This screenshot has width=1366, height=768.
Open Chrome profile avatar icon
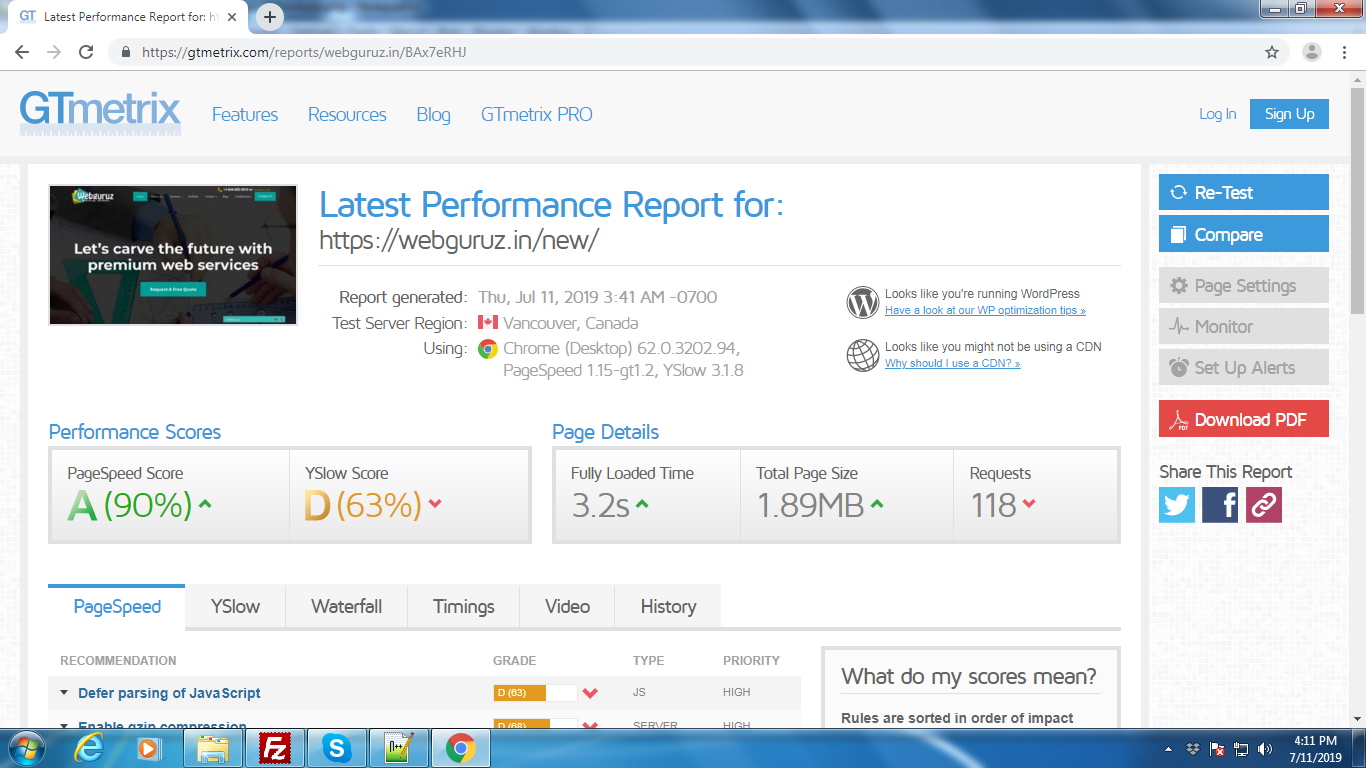pyautogui.click(x=1312, y=52)
